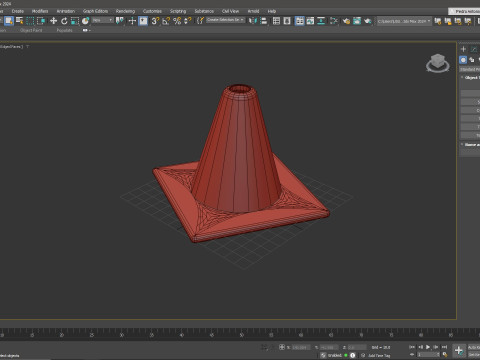
Task: Select the Shapes category in the Command Panel
Action: (472, 60)
